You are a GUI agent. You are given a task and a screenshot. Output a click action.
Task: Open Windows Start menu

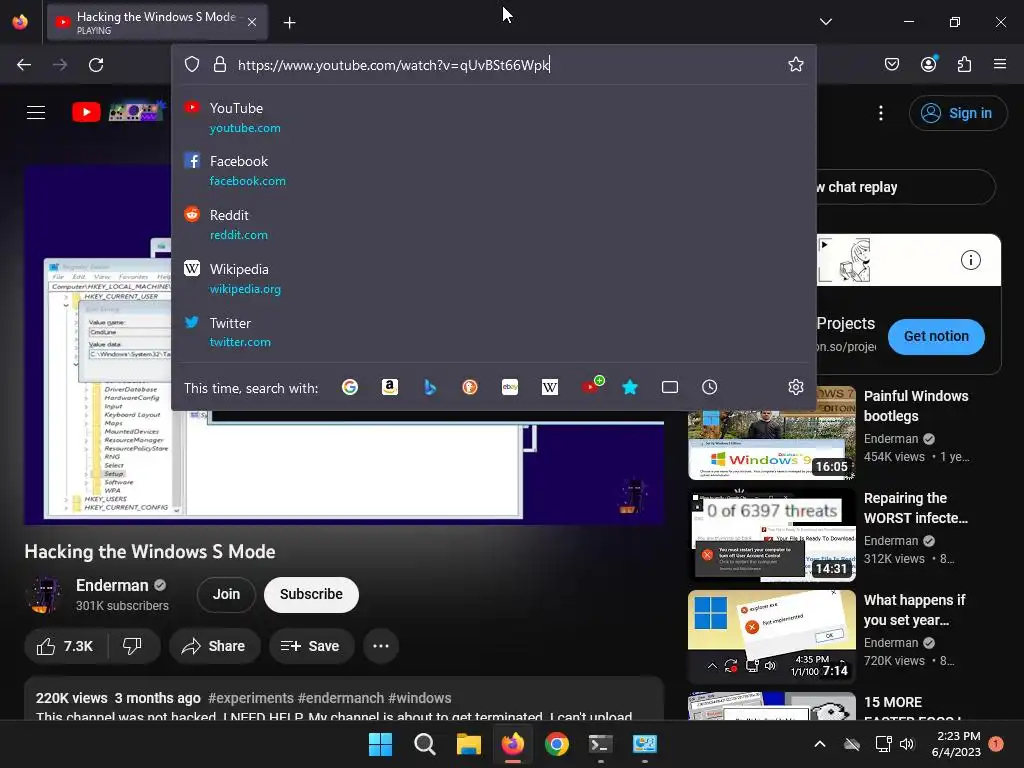point(380,744)
